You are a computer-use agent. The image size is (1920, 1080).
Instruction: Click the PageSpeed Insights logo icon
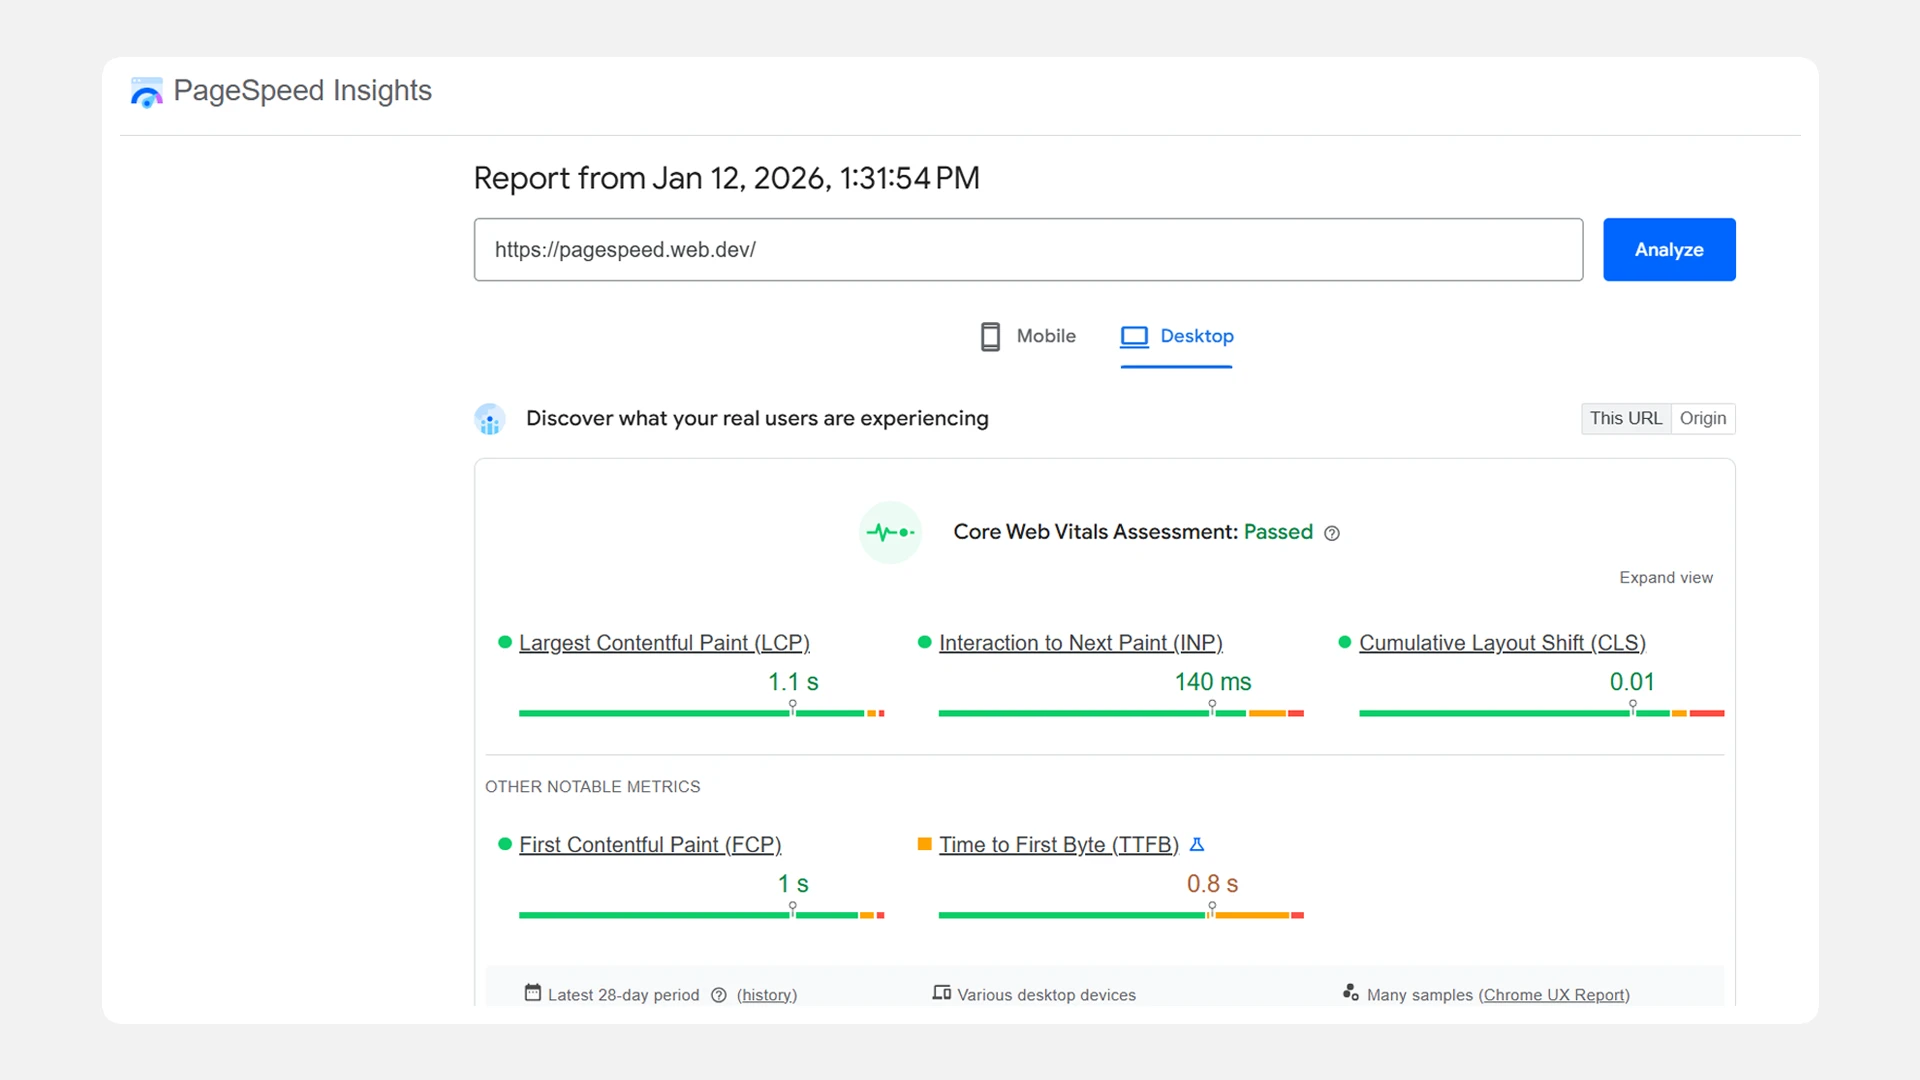[x=146, y=92]
